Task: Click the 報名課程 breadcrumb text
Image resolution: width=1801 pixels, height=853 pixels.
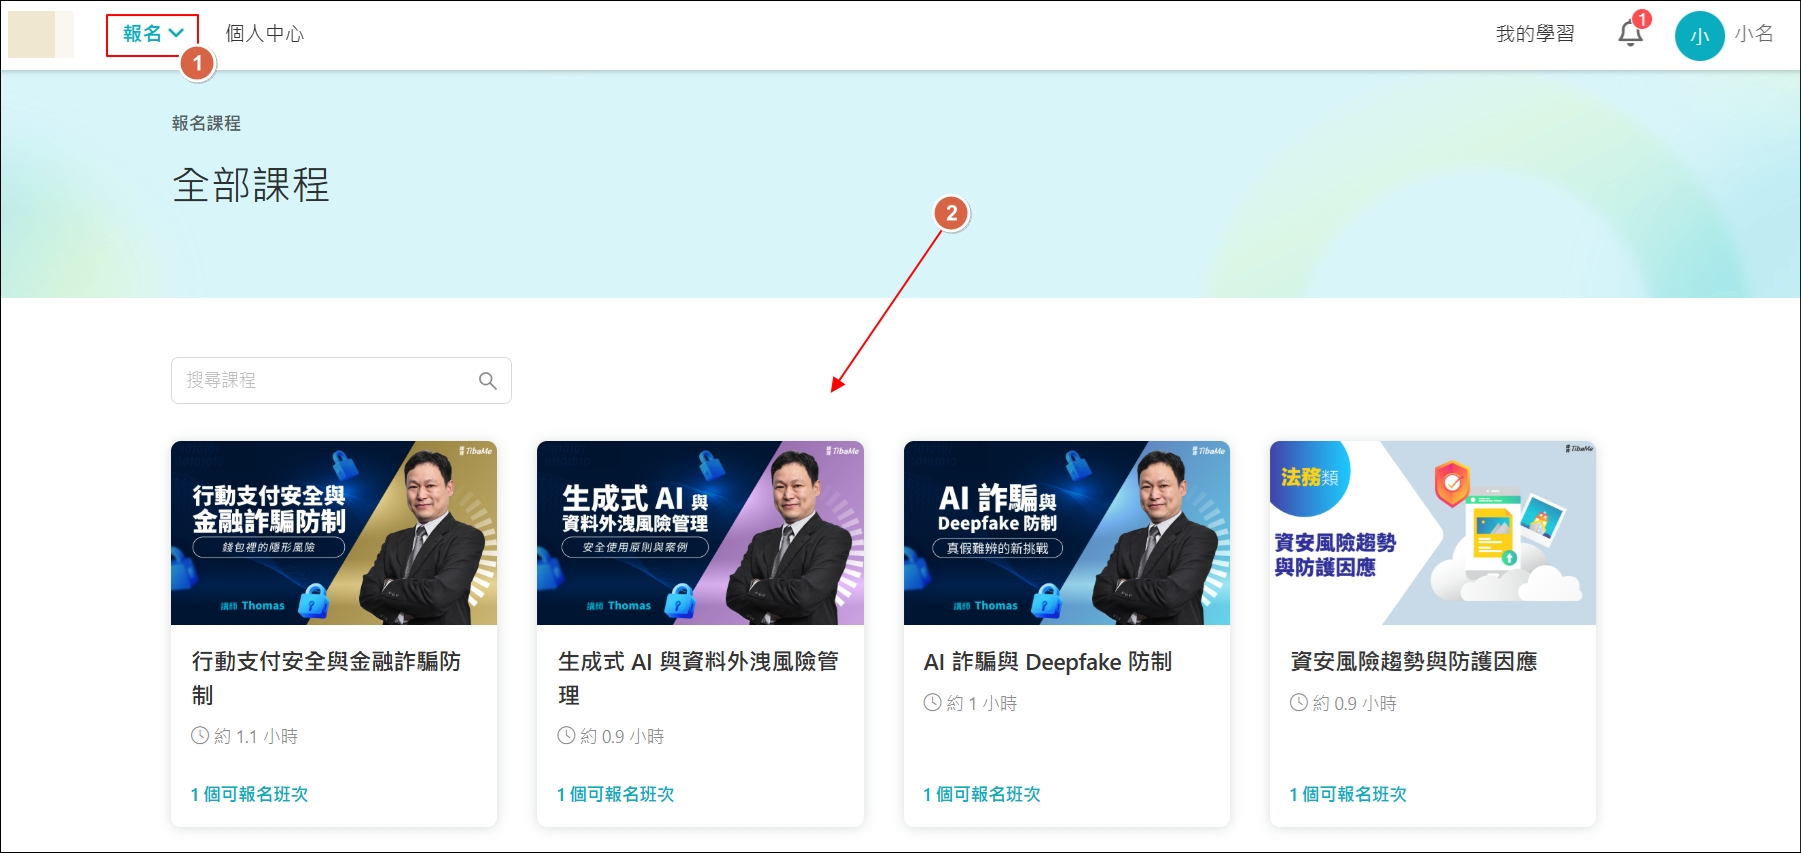Action: pyautogui.click(x=206, y=123)
